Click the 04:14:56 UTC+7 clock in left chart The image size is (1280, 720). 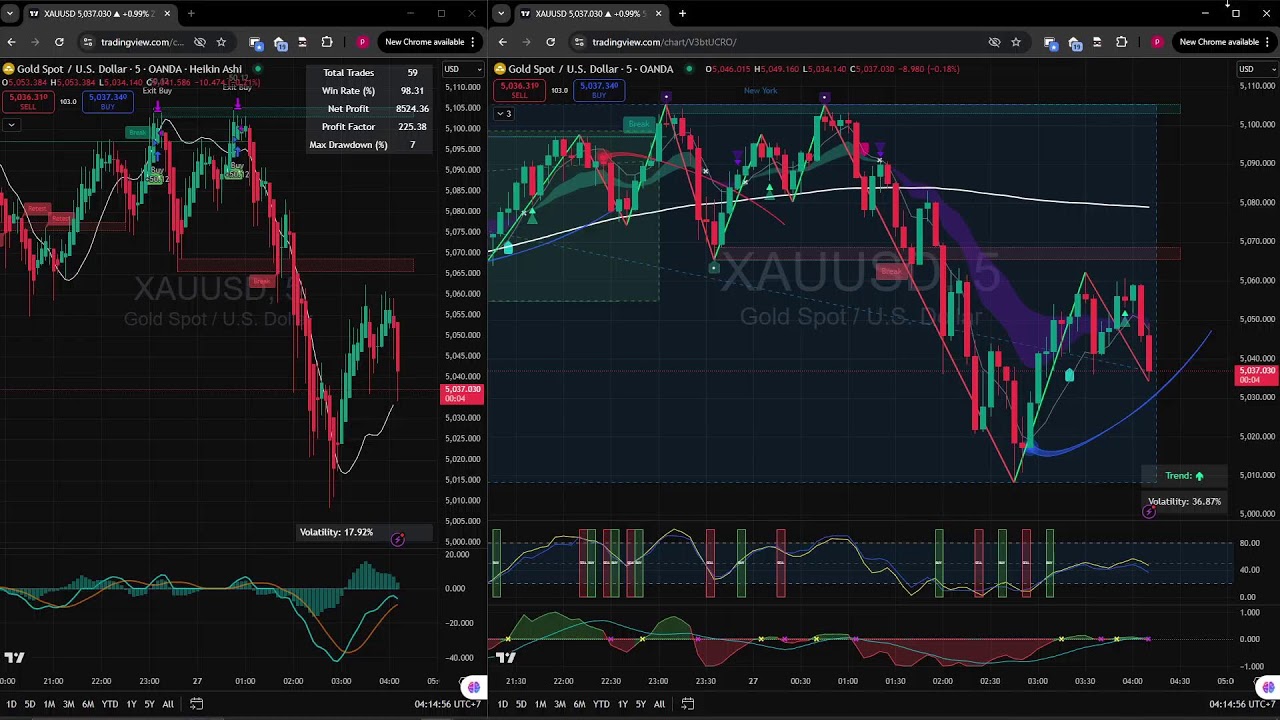tap(448, 704)
